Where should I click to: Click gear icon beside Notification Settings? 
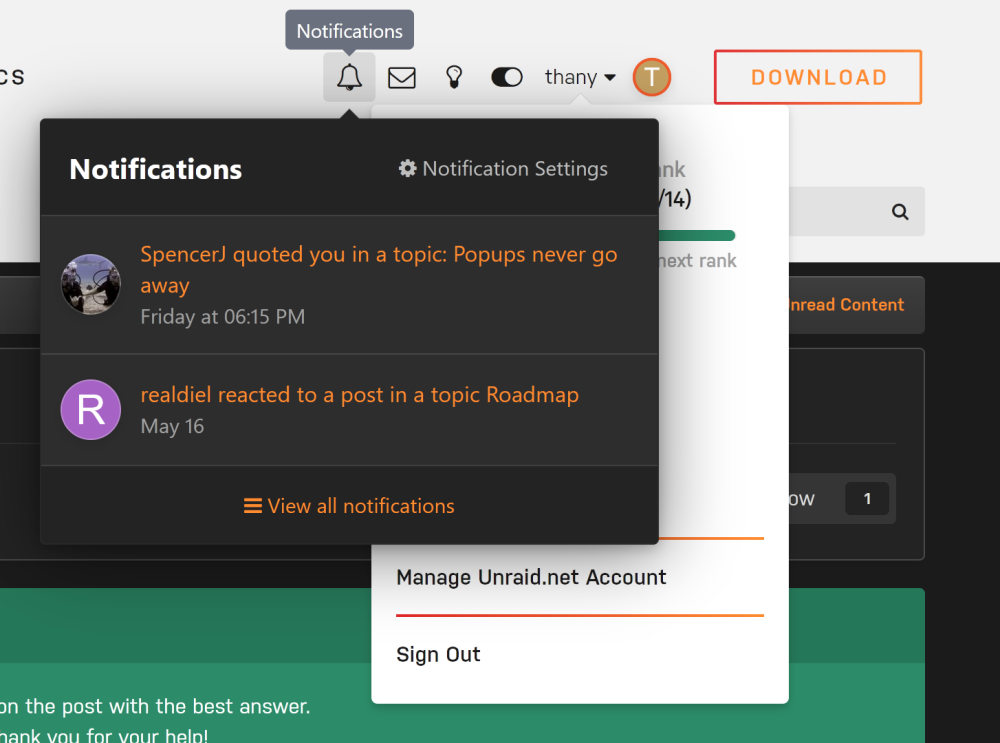click(408, 168)
